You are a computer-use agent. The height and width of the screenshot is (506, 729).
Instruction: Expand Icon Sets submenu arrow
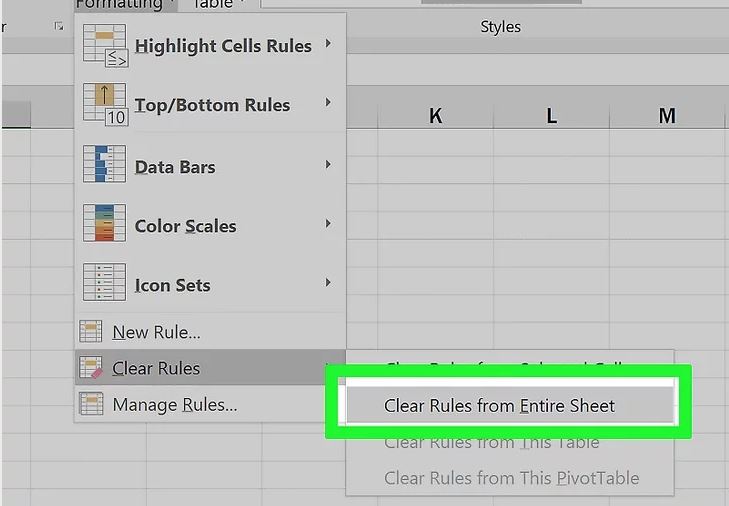point(328,282)
